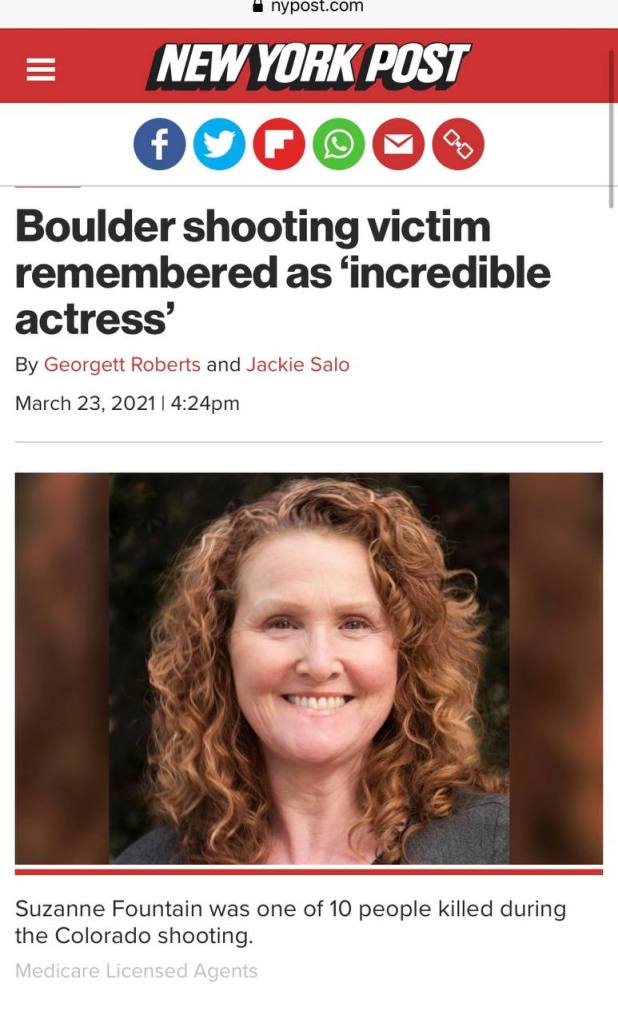The height and width of the screenshot is (1023, 618).
Task: Copy the article link icon
Action: (458, 144)
